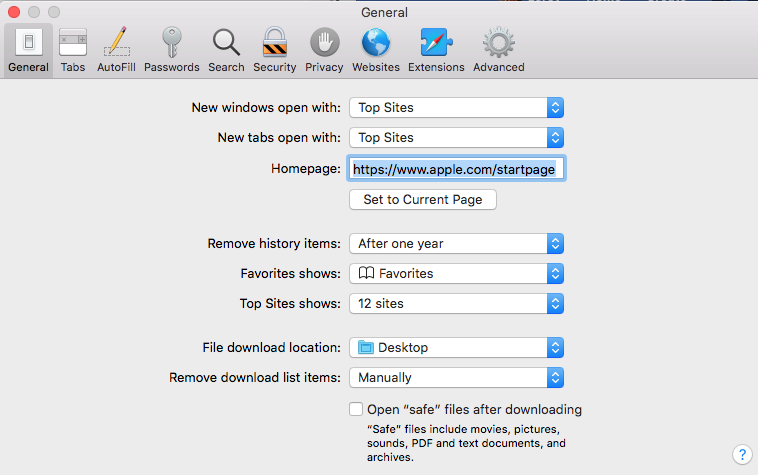The height and width of the screenshot is (475, 758).
Task: Change Remove history items After one year
Action: point(456,244)
